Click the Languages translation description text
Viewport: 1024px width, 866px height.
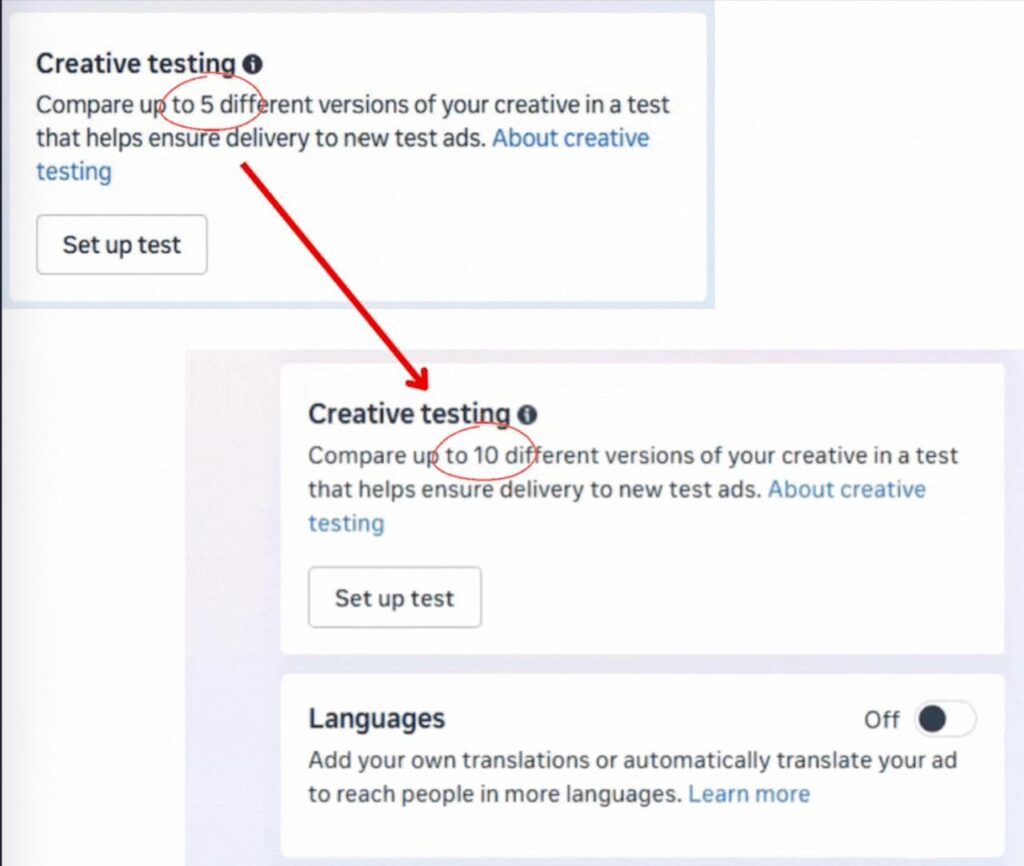tap(632, 777)
